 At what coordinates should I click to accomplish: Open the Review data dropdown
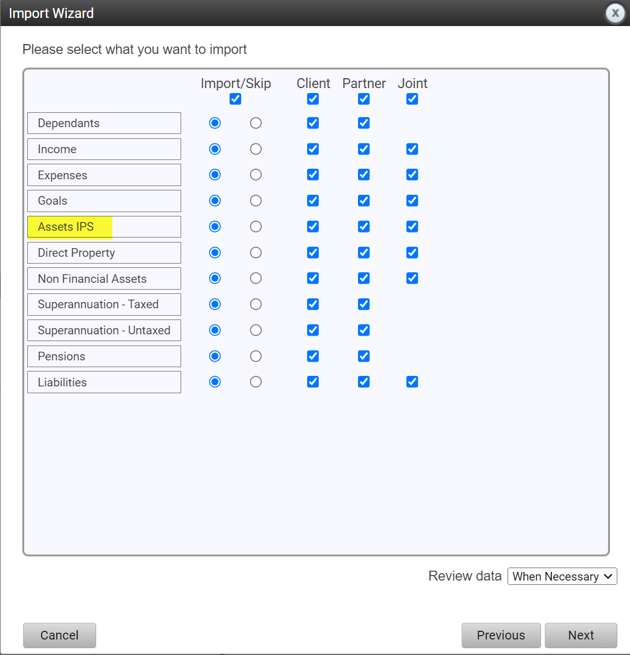[x=562, y=577]
